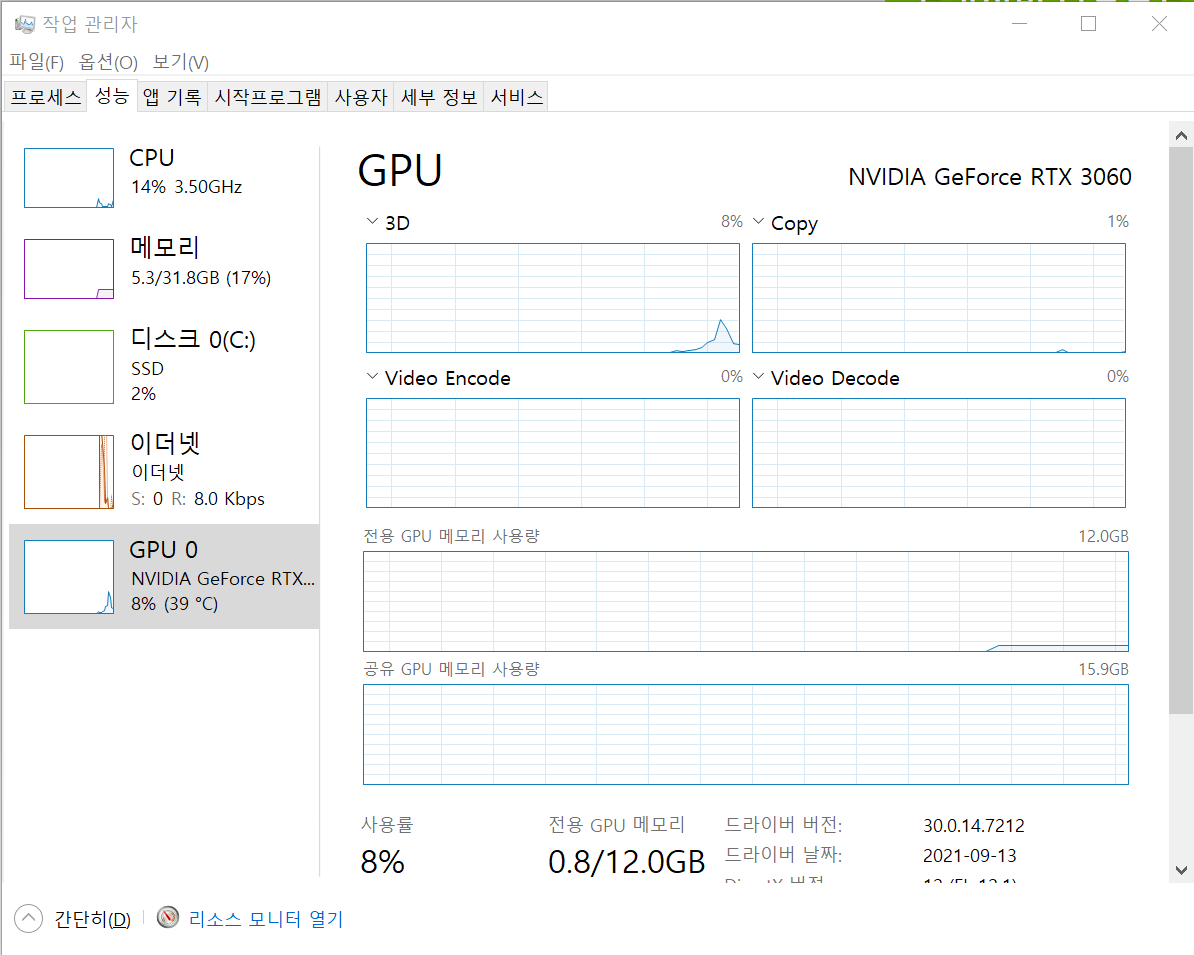Screen dimensions: 1194x955
Task: Switch to the 세부 정보 tab
Action: click(x=439, y=97)
